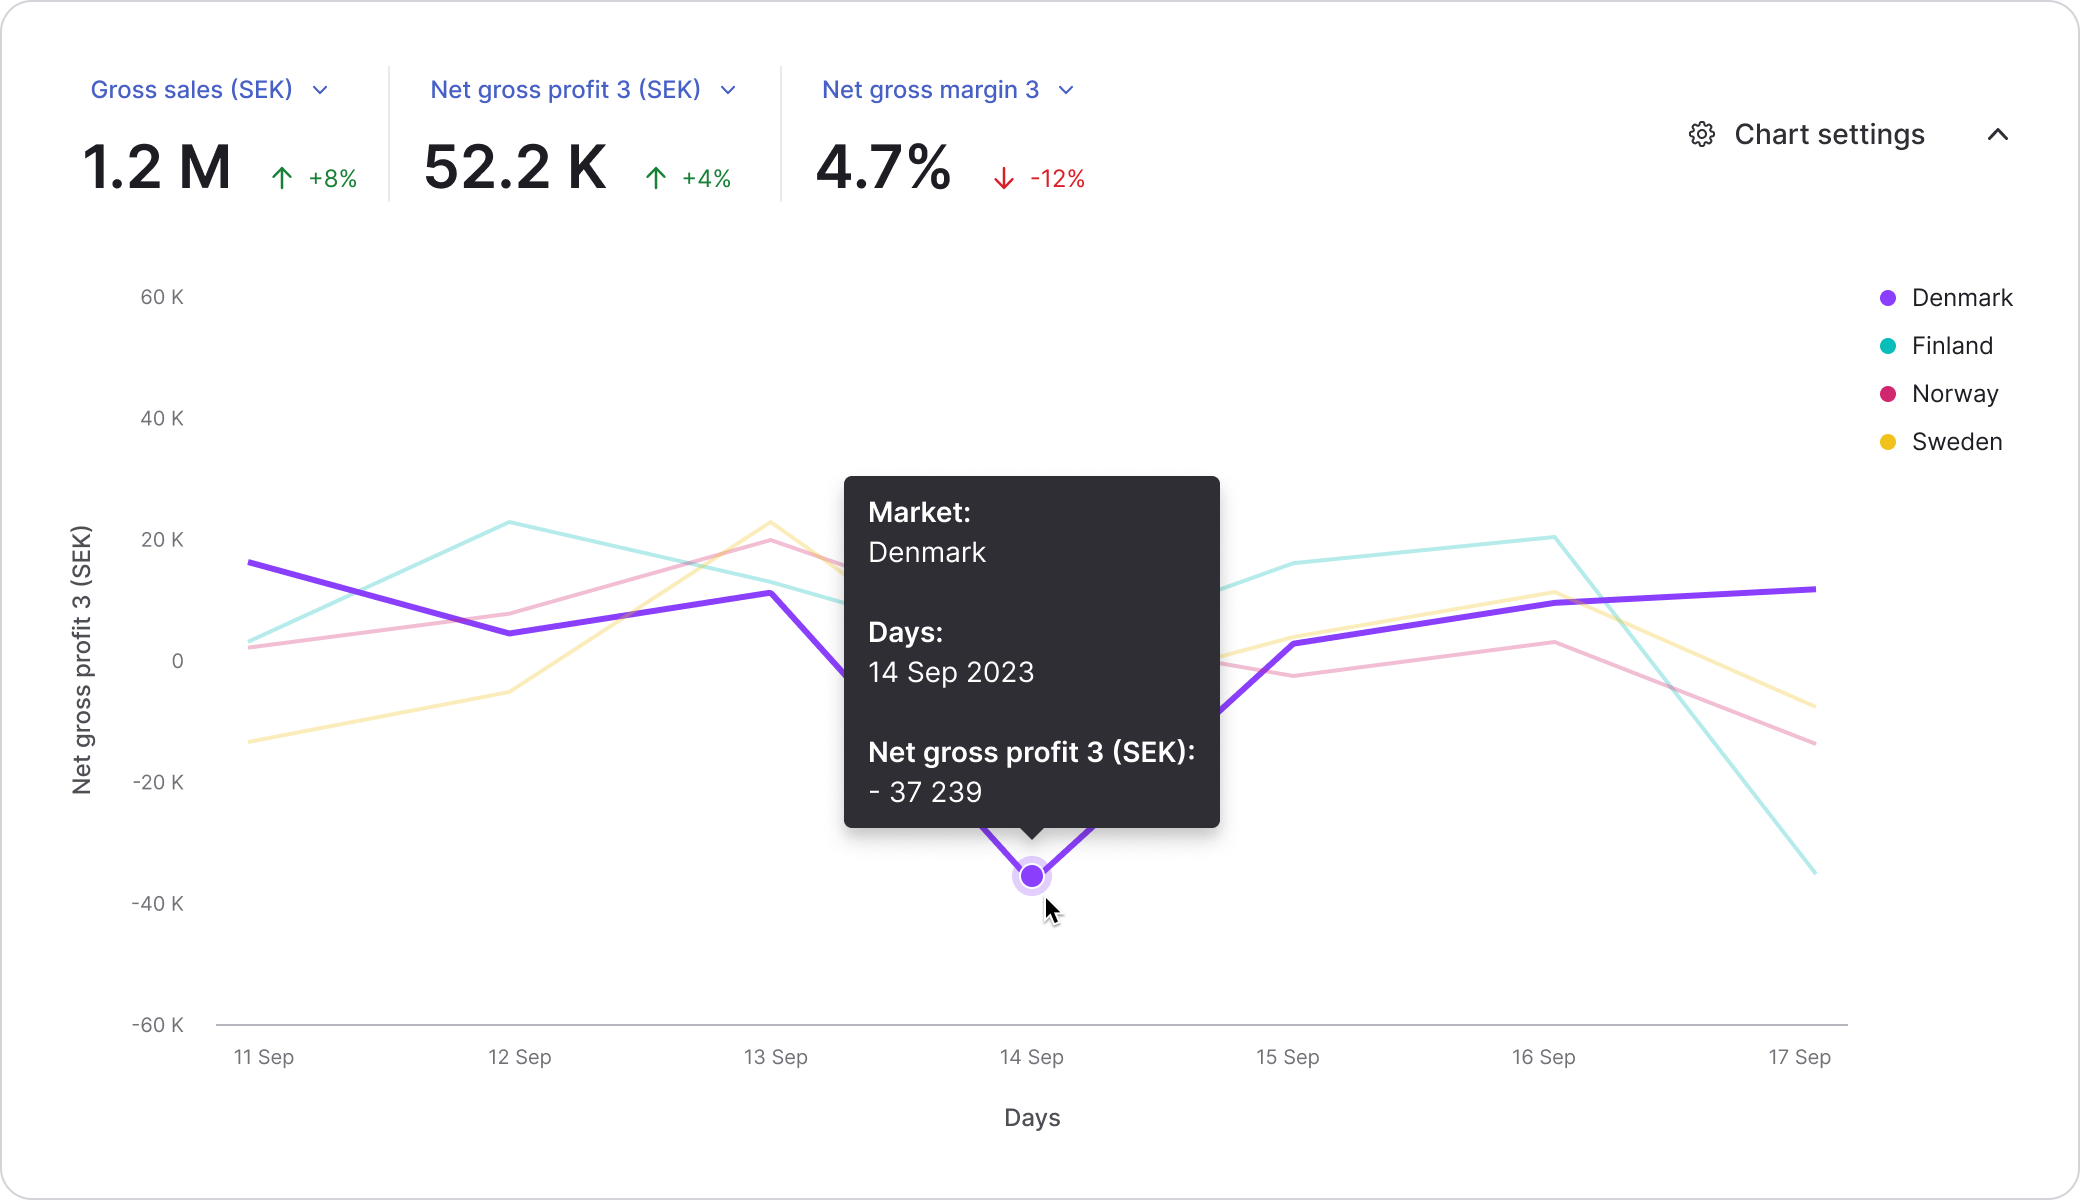Image resolution: width=2080 pixels, height=1200 pixels.
Task: Click the Chart settings text label
Action: point(1829,135)
